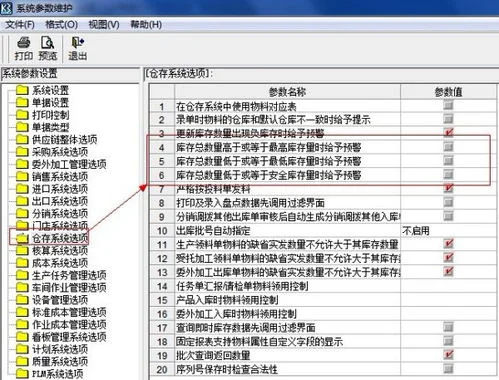This screenshot has width=499, height=380.
Task: Open value cell for 委外加工入库时物料领用控制
Action: click(x=448, y=314)
